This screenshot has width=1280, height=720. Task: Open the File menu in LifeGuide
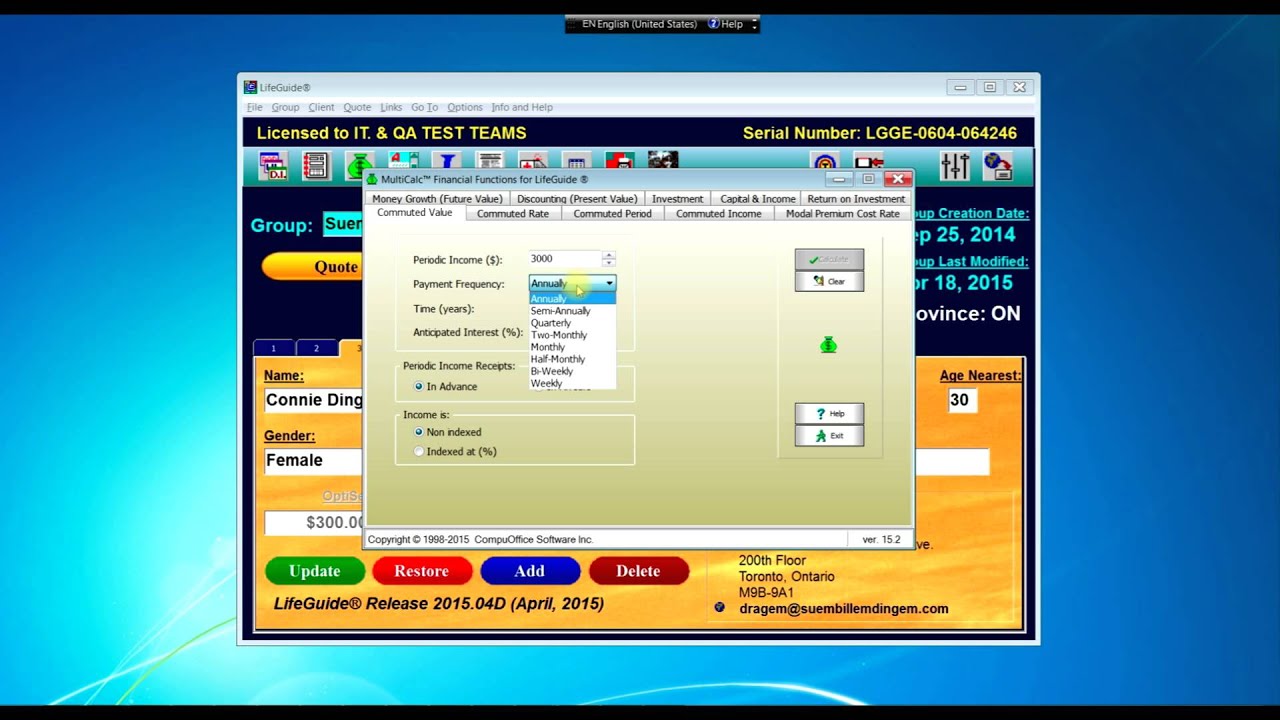coord(255,107)
